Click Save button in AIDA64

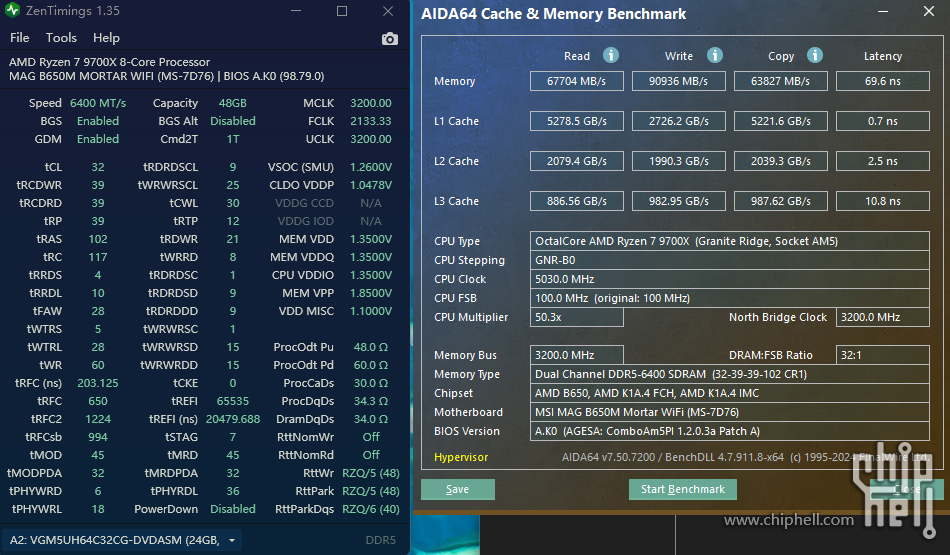[457, 489]
